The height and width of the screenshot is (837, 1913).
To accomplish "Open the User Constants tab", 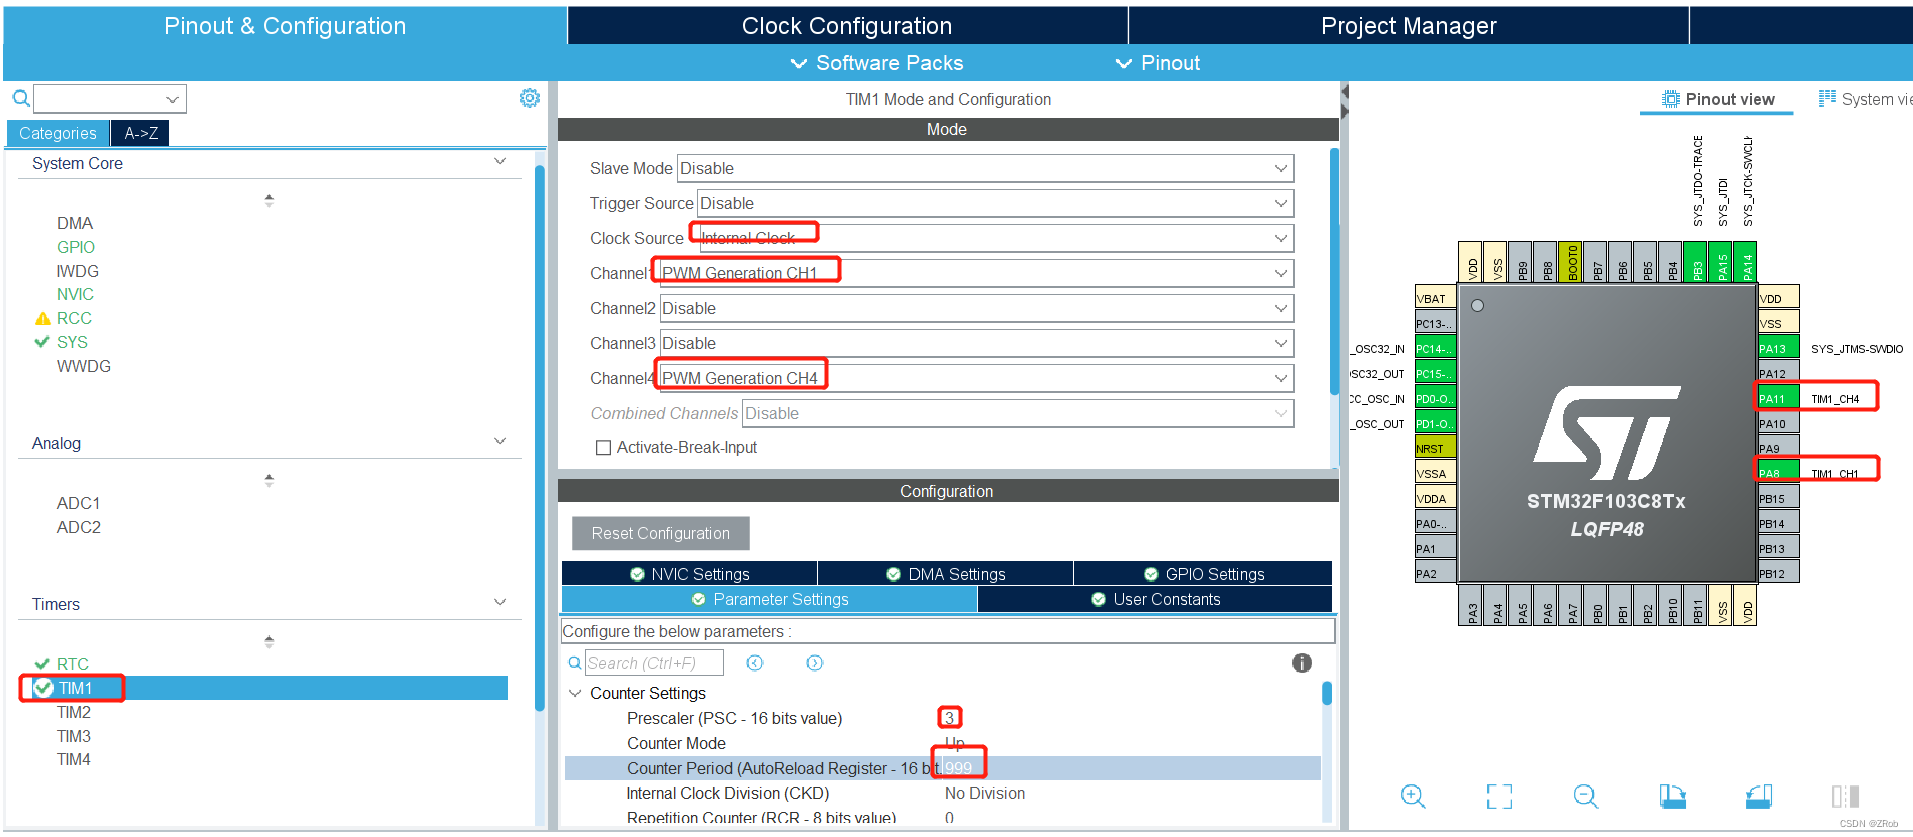I will [1155, 599].
